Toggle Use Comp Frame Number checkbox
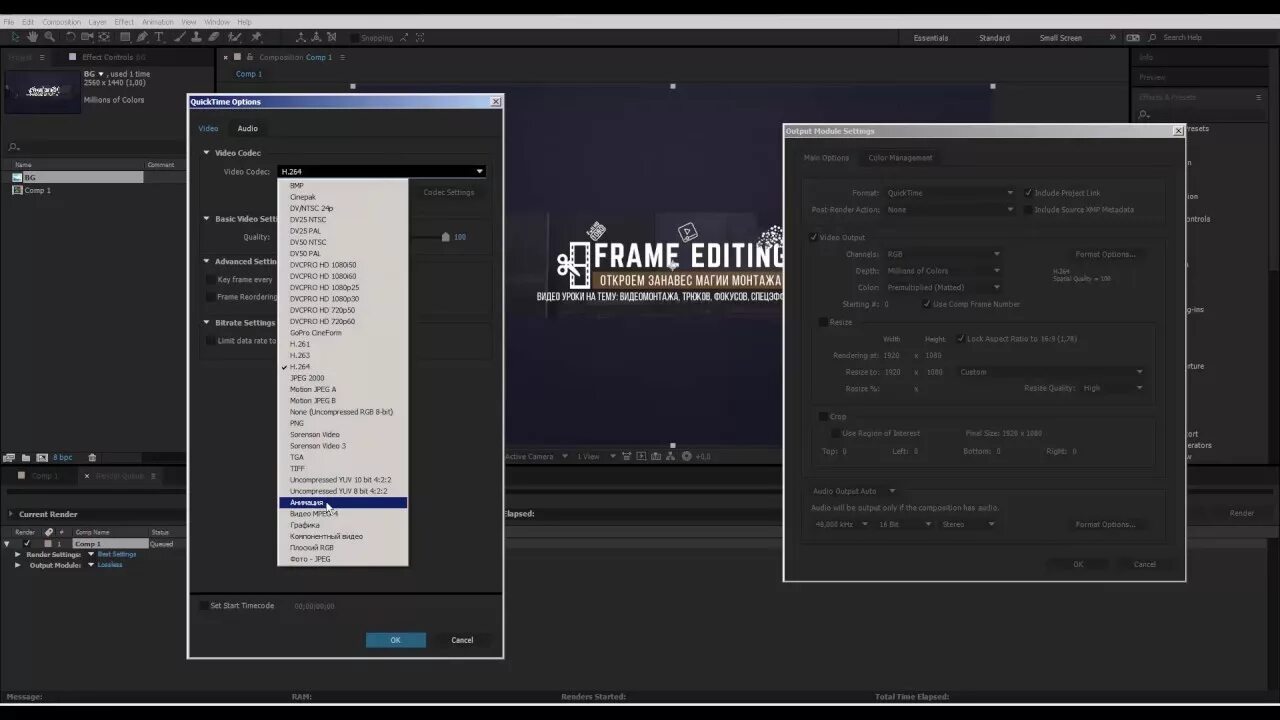Image resolution: width=1280 pixels, height=720 pixels. click(926, 304)
